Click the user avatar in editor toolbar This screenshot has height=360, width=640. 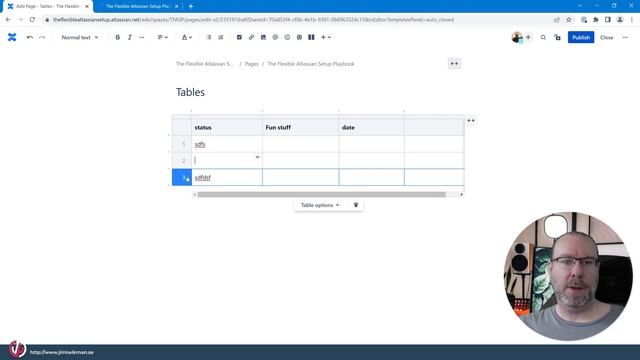517,37
